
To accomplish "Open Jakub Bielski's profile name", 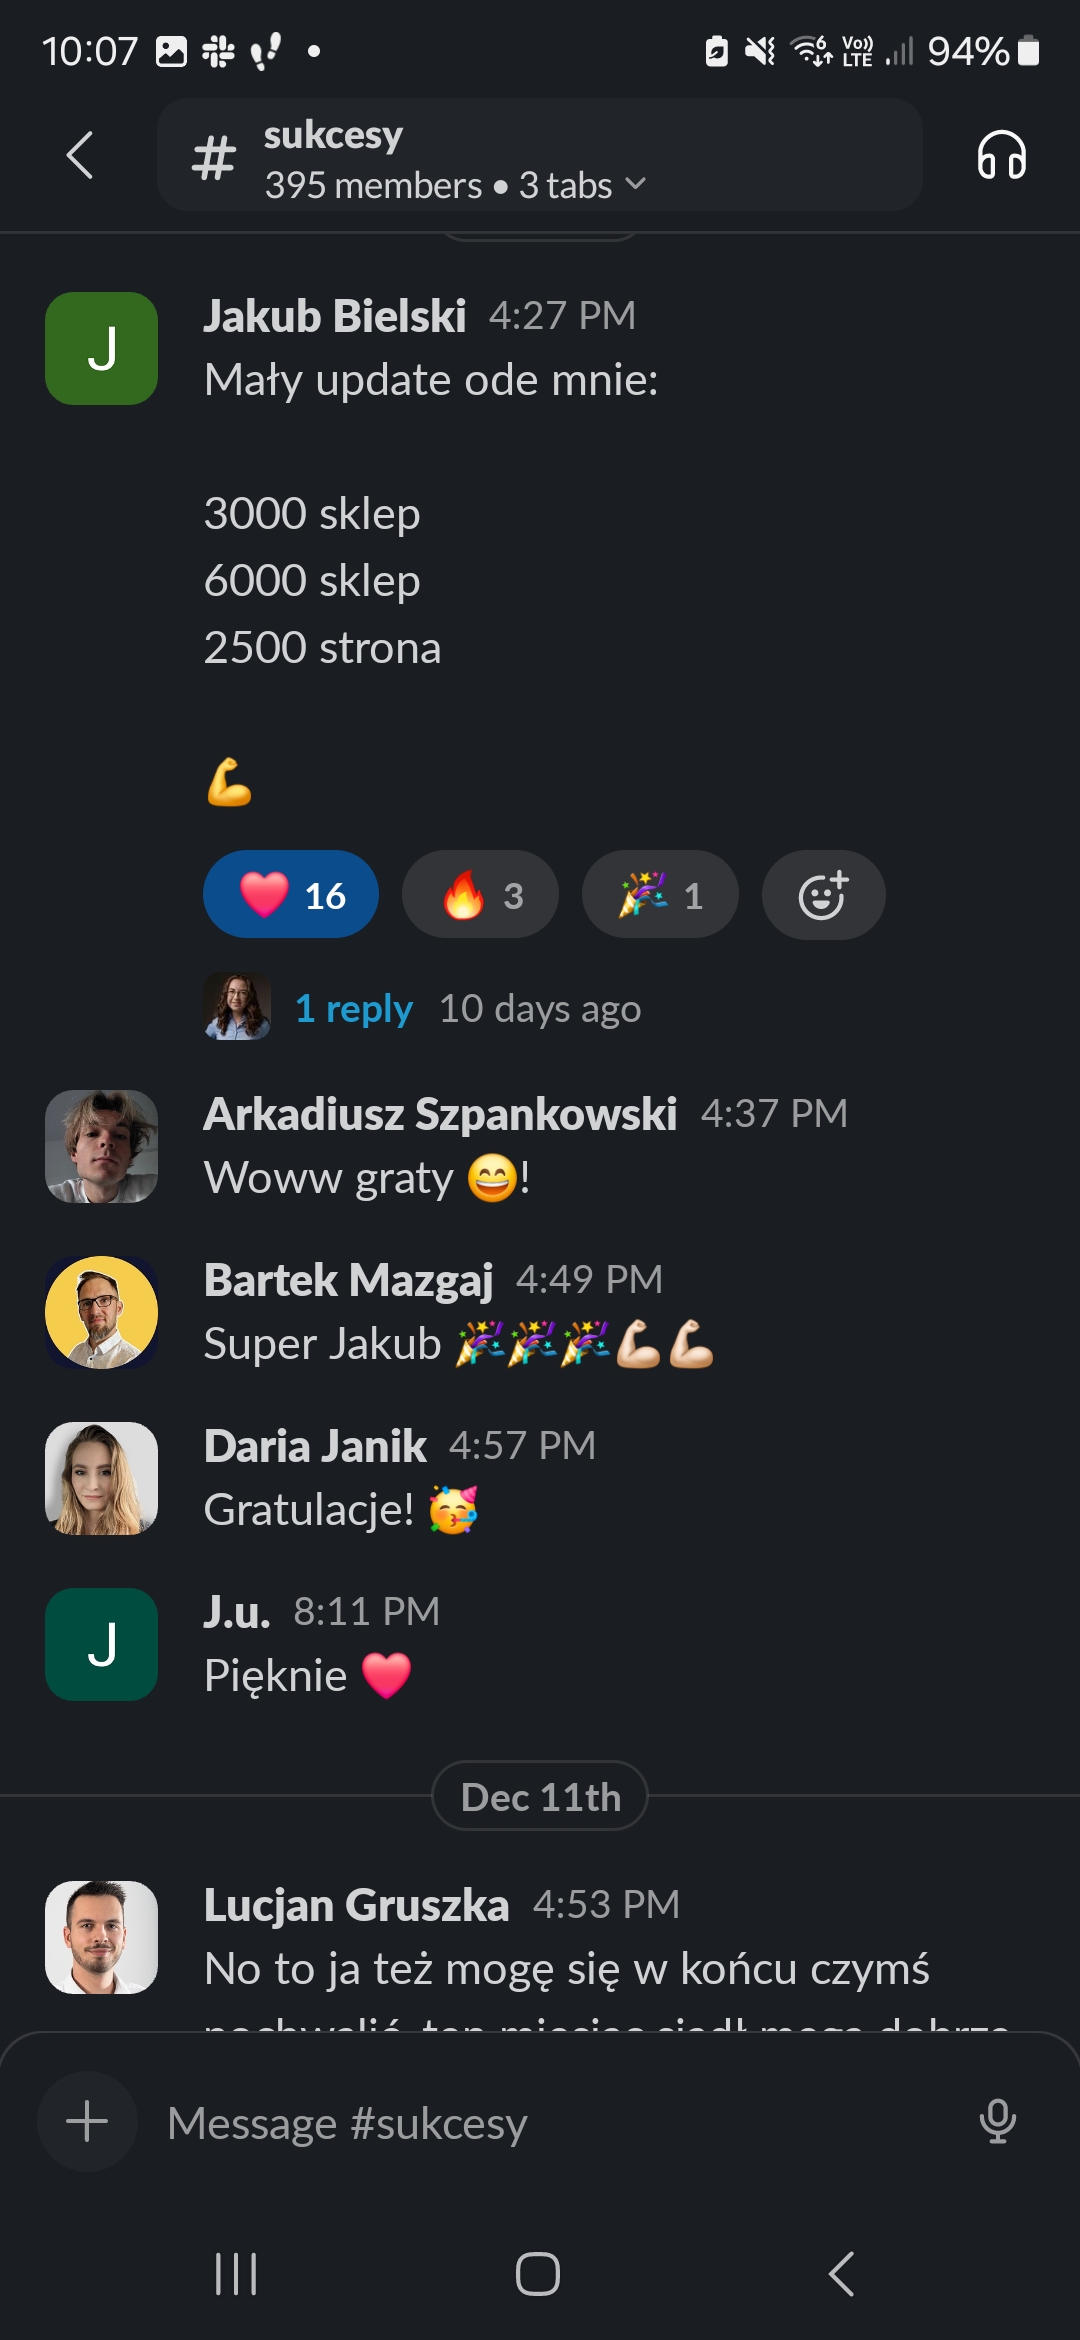I will tap(335, 316).
